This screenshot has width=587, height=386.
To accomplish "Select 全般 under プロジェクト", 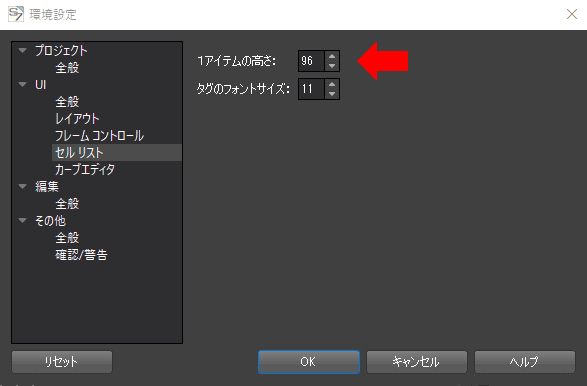I will click(x=67, y=68).
